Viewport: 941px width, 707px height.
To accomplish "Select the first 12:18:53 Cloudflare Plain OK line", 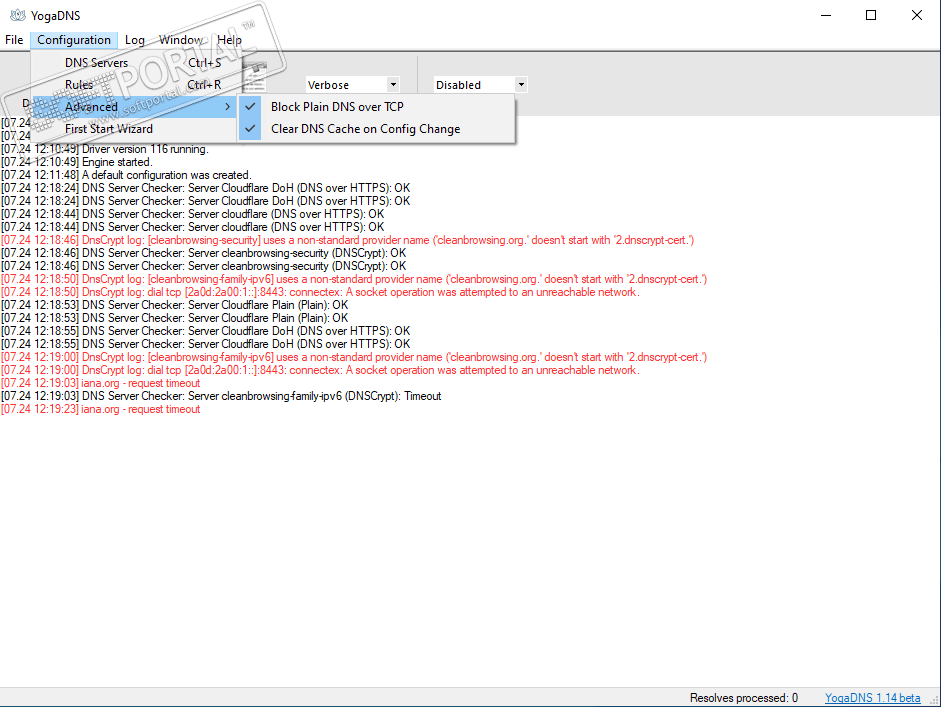I will (x=175, y=305).
